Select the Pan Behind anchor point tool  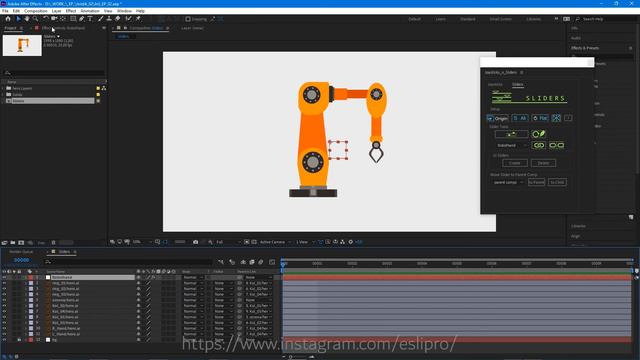coord(62,19)
